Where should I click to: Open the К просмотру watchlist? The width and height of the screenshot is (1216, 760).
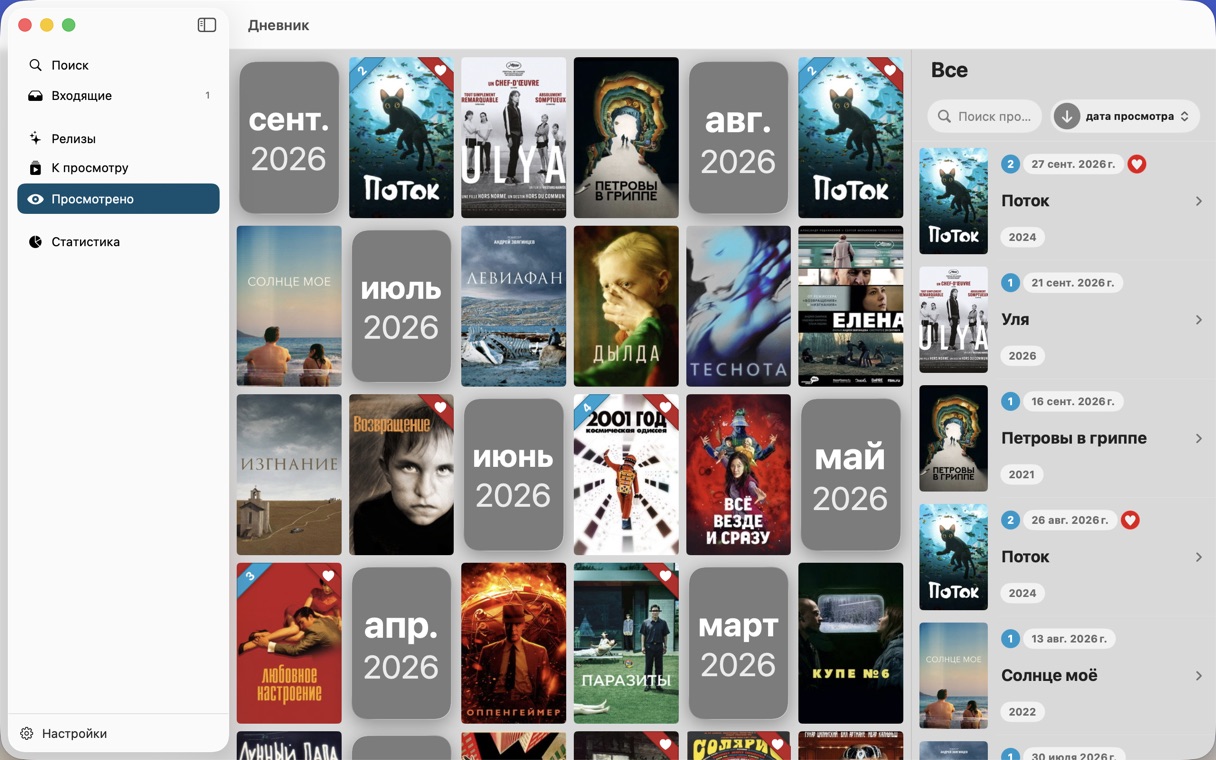click(118, 168)
